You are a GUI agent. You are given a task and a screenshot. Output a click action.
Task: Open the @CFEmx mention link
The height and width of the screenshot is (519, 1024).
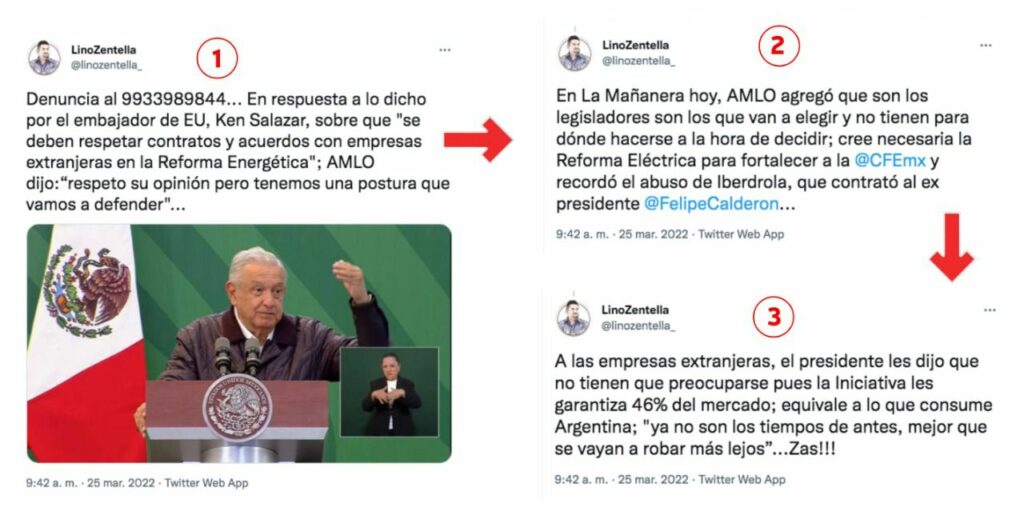890,160
